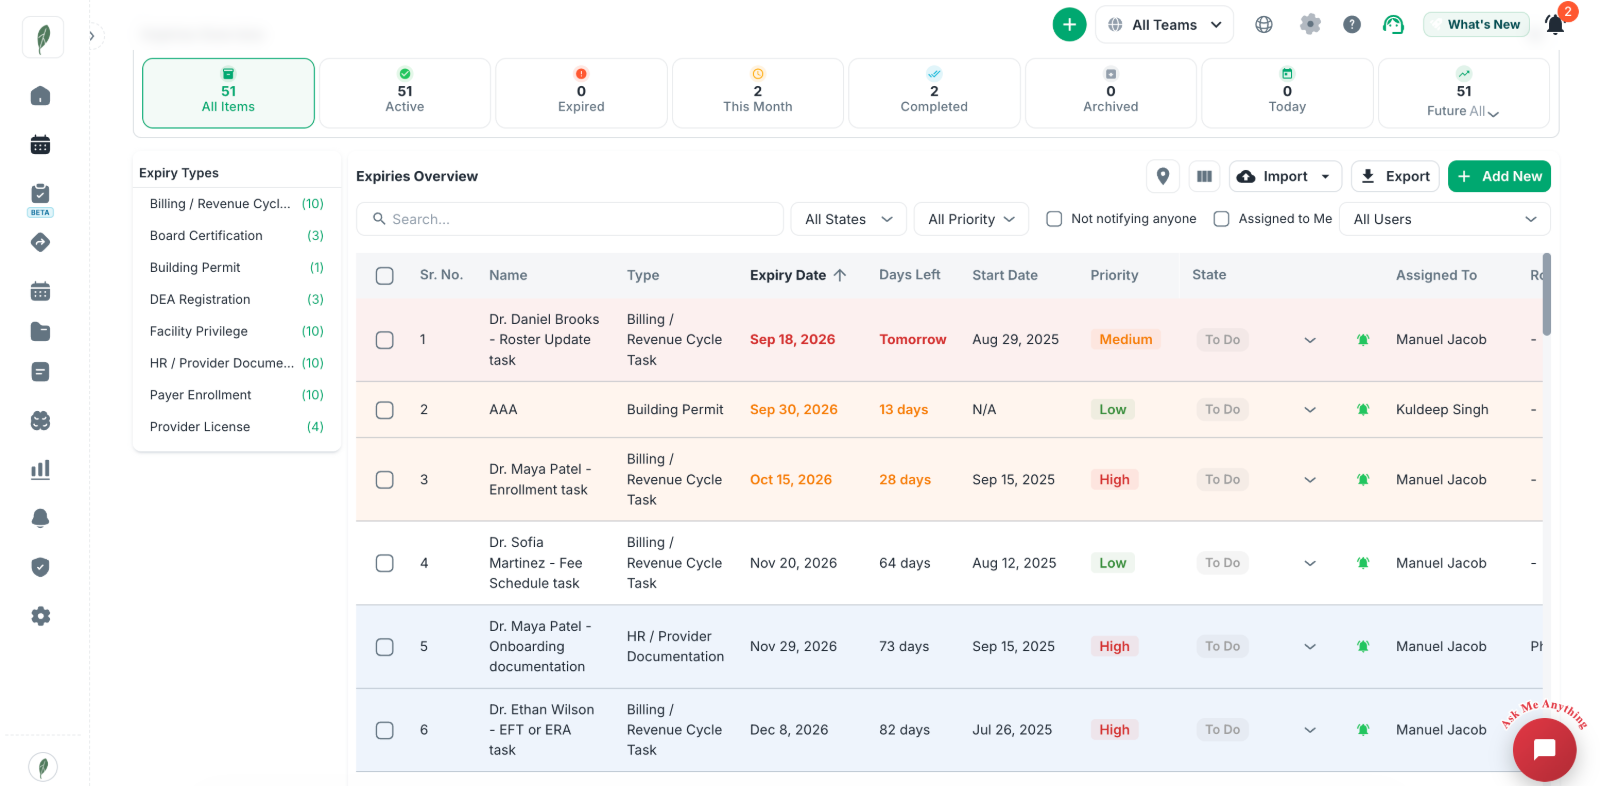Filter by Provider License expiry type
The image size is (1600, 786).
(237, 427)
